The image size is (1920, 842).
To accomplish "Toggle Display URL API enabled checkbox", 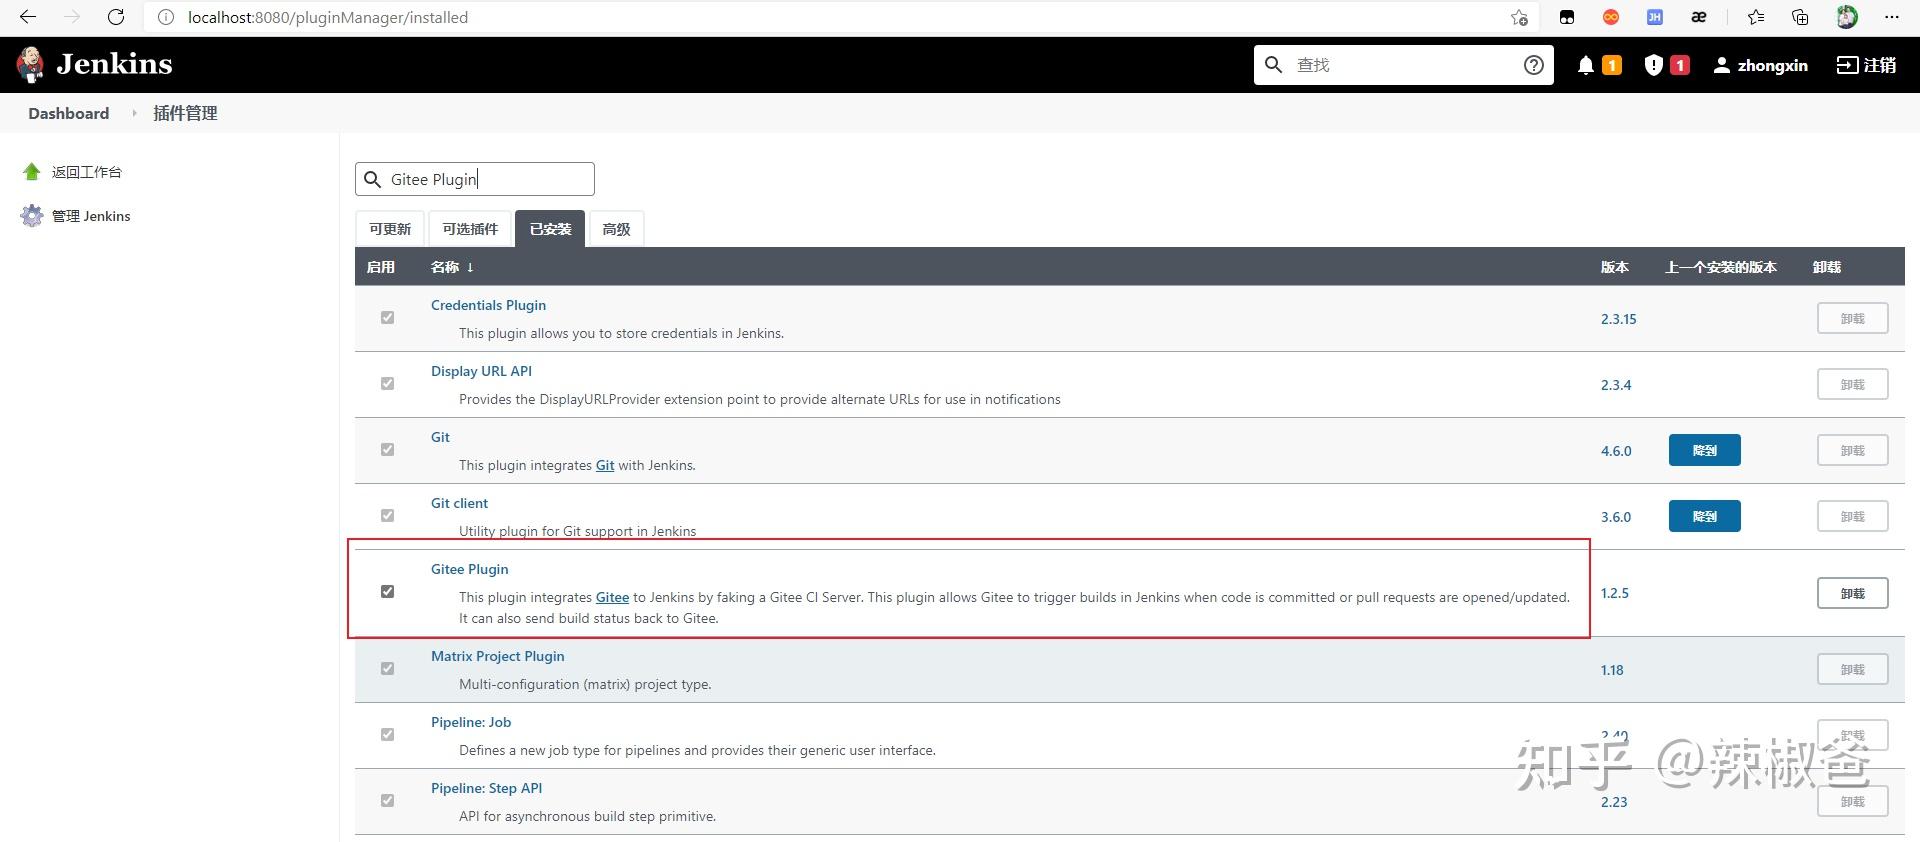I will coord(387,384).
